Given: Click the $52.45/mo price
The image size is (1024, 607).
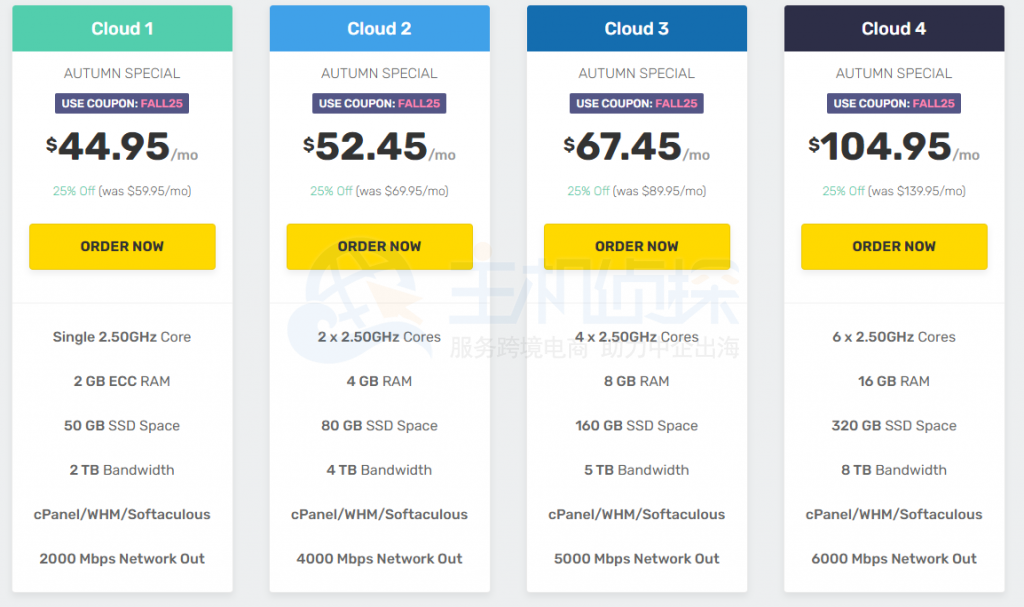Looking at the screenshot, I should (x=379, y=148).
